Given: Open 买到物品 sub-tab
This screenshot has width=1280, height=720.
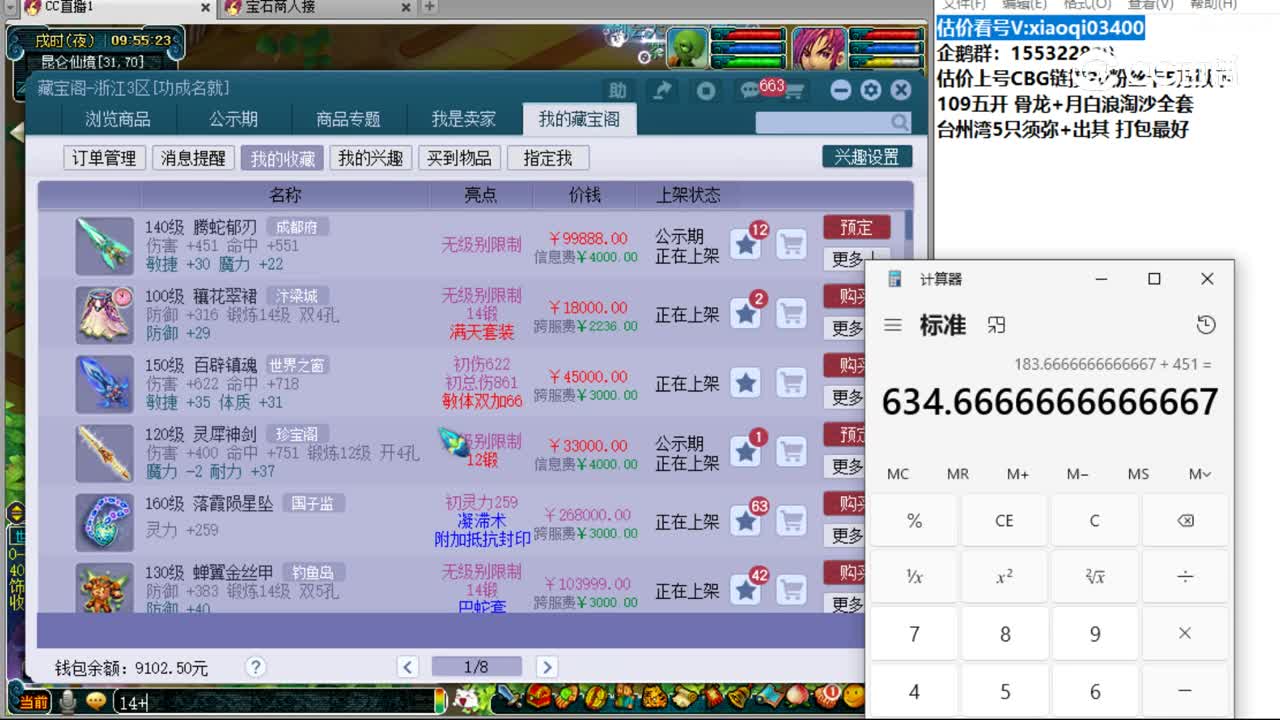Looking at the screenshot, I should click(x=459, y=158).
